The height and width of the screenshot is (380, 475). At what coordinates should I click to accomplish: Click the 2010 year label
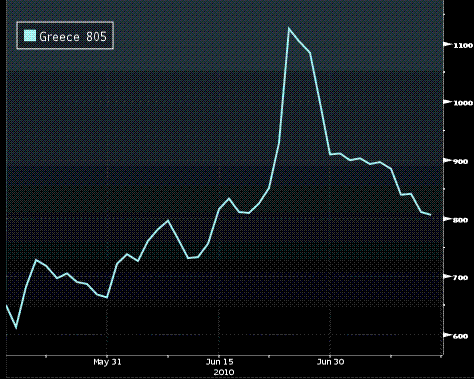point(224,372)
